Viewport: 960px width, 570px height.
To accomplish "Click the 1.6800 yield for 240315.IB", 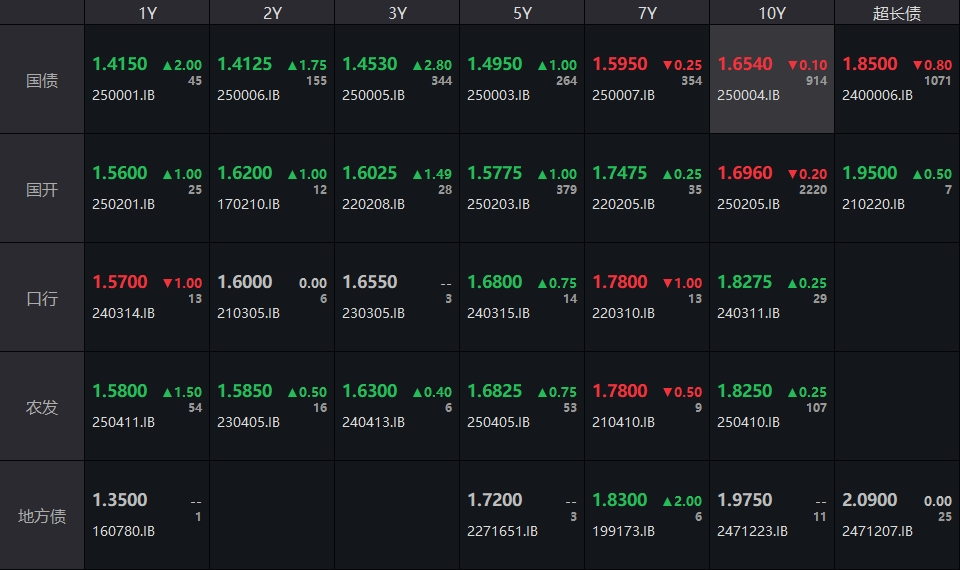I will 495,282.
